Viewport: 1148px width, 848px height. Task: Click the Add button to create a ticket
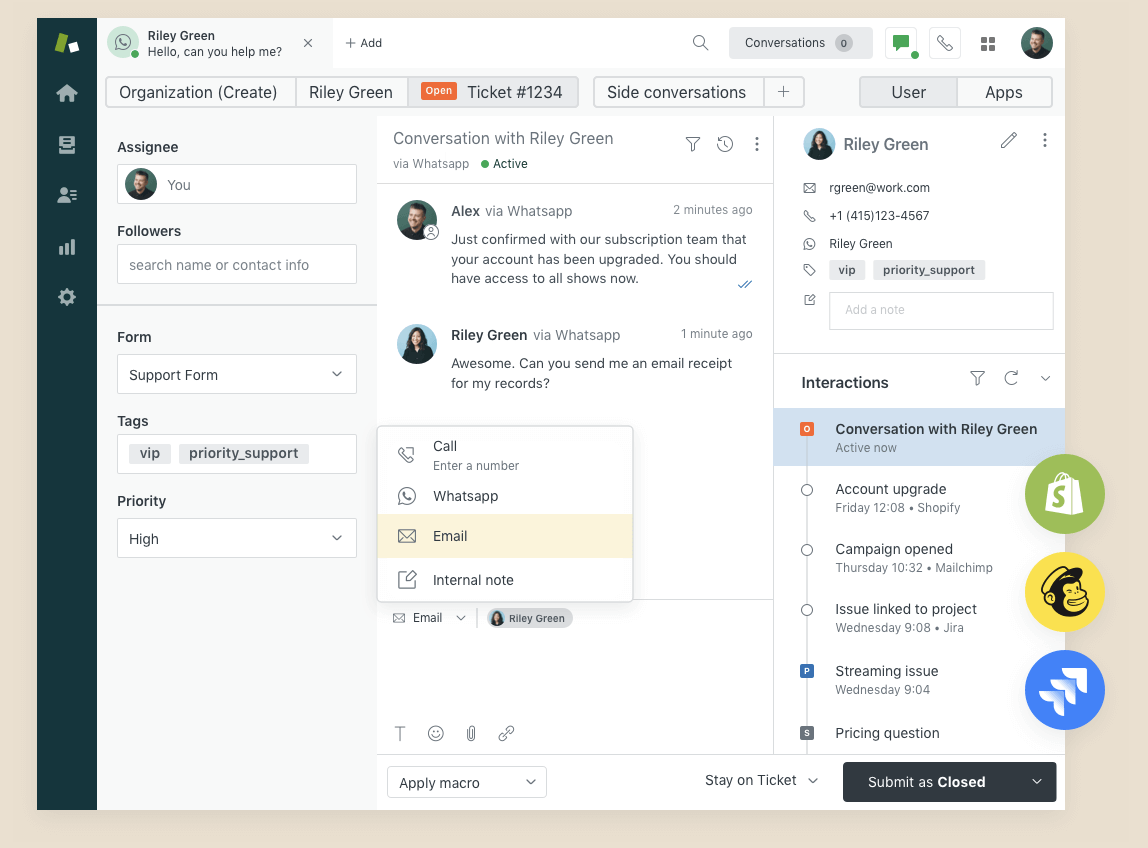coord(363,43)
